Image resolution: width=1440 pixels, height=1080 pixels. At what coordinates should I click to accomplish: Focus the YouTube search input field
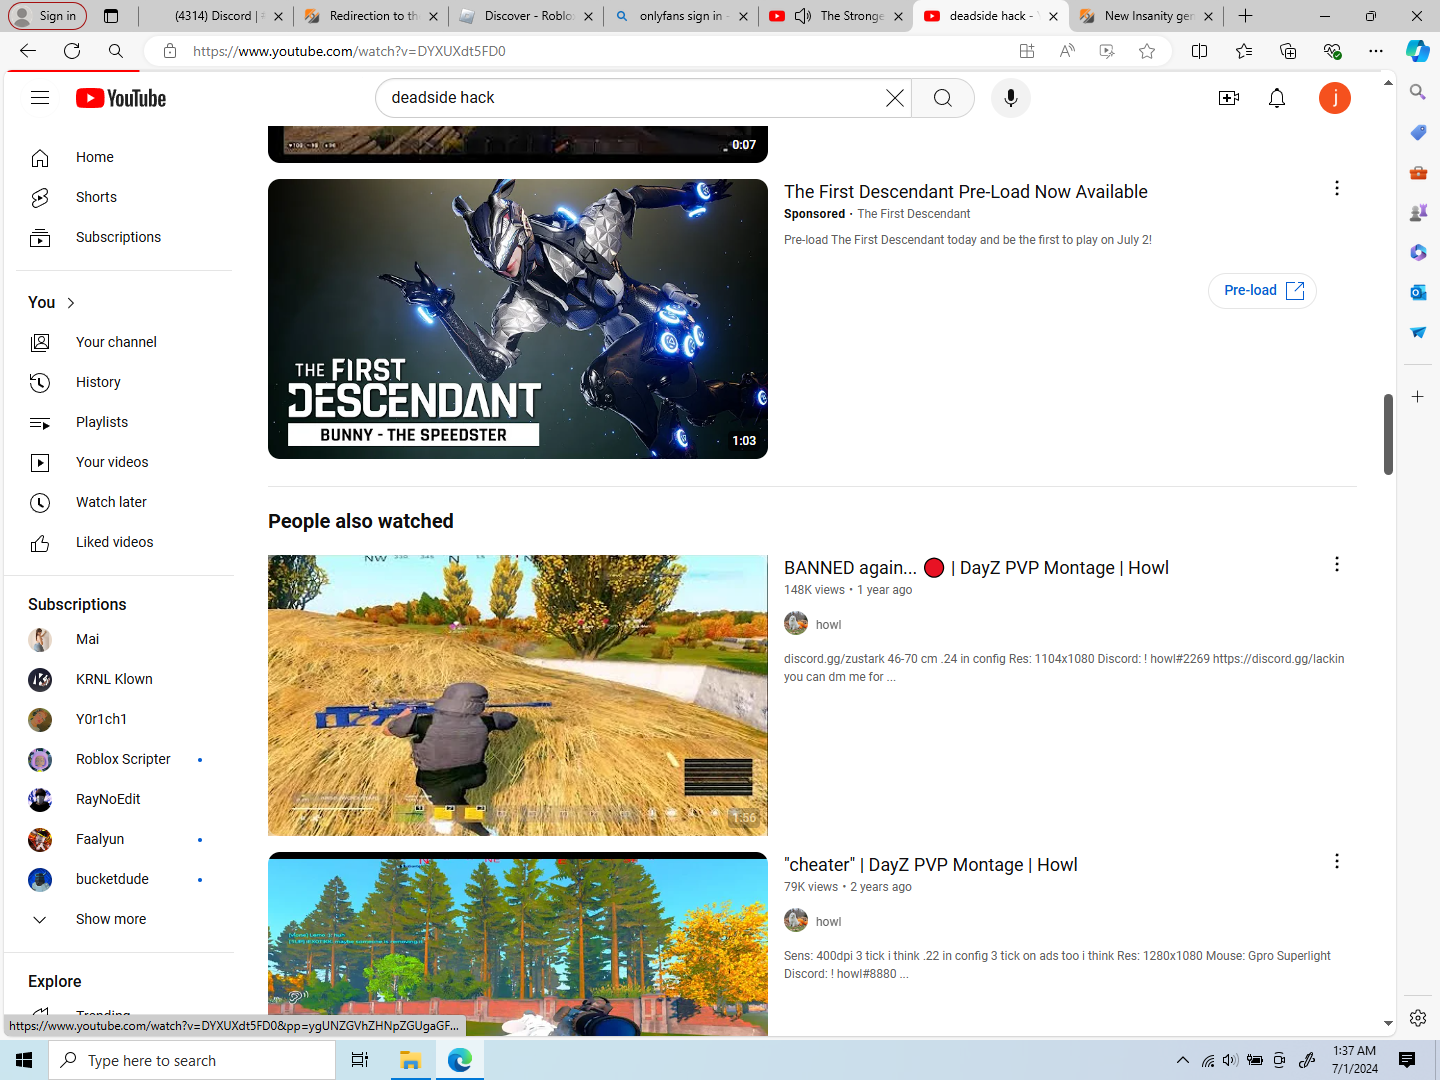click(632, 98)
